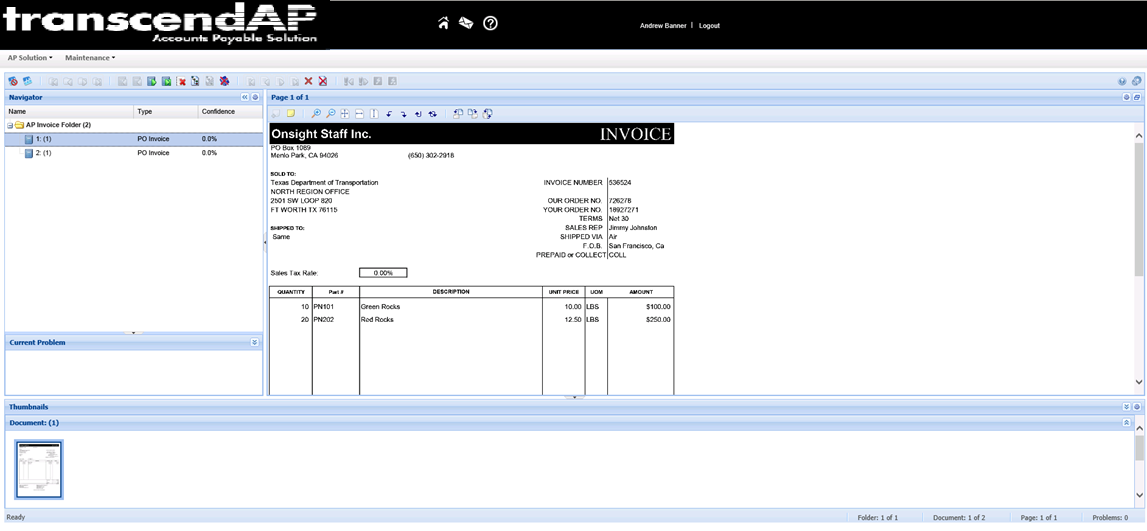Log out using the Logout link

pyautogui.click(x=709, y=25)
